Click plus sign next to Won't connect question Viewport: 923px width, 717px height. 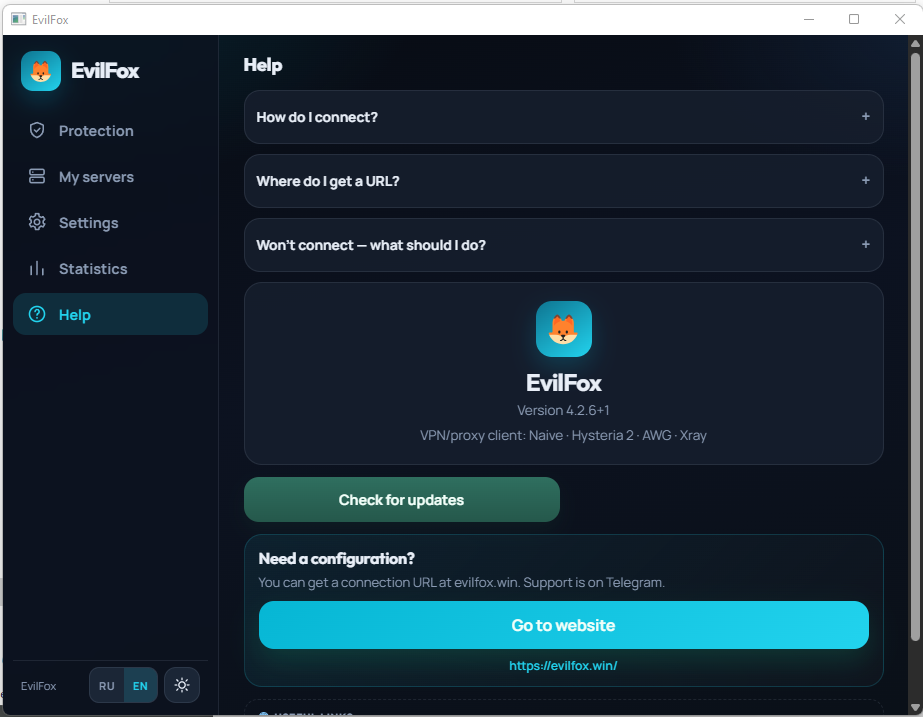click(x=865, y=244)
